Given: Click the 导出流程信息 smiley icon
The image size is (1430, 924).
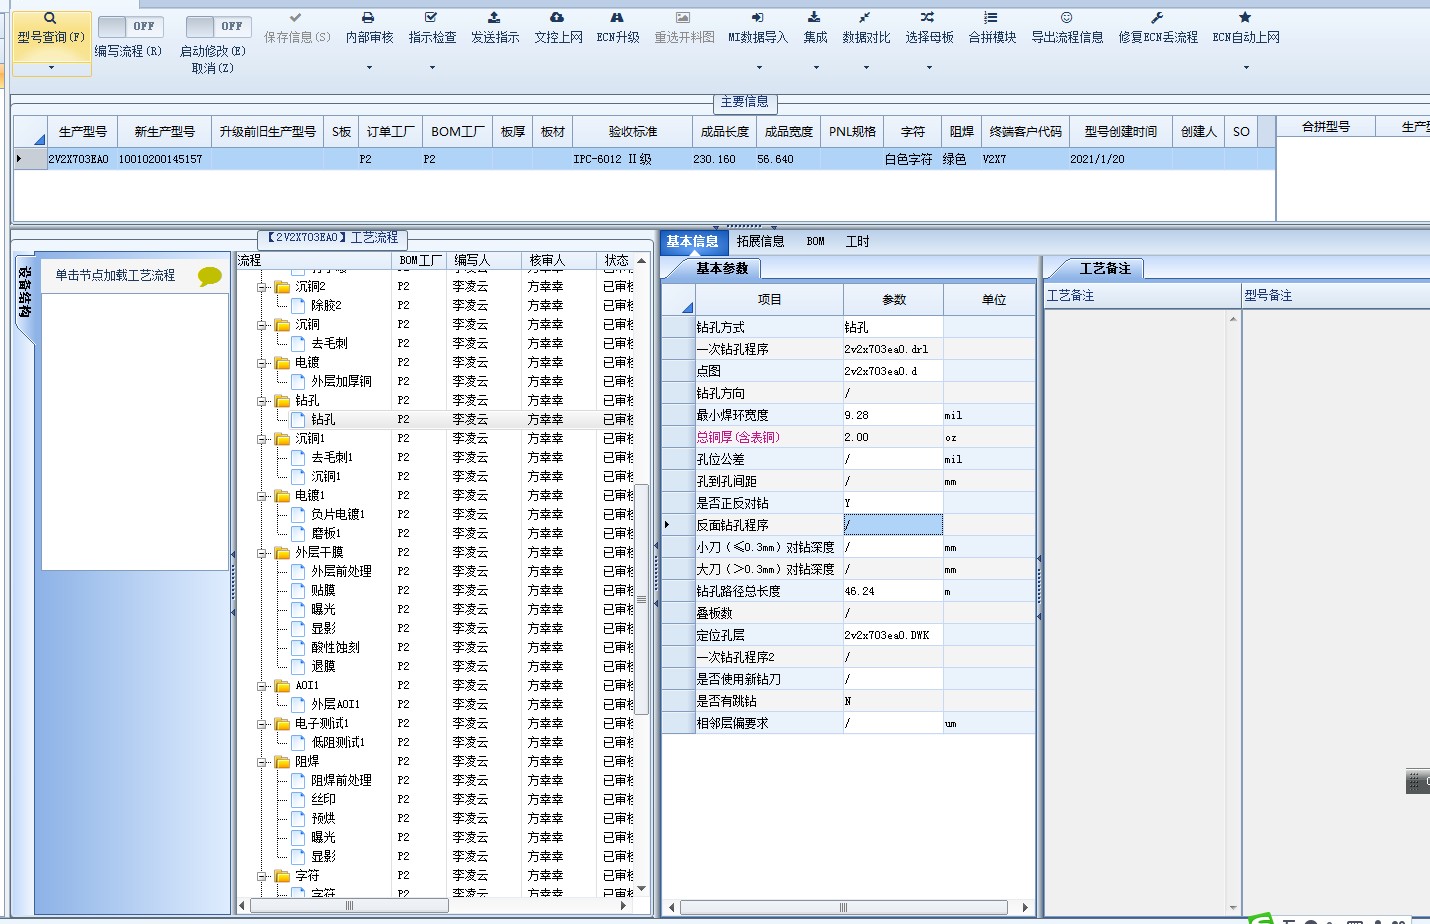Looking at the screenshot, I should [x=1066, y=18].
